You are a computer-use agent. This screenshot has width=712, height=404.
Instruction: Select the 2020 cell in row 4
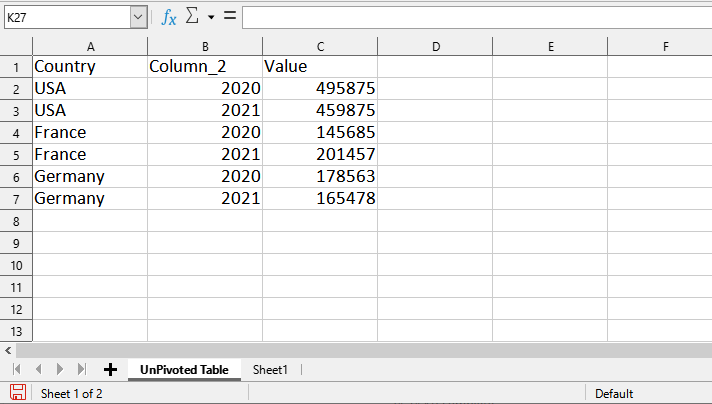[205, 133]
